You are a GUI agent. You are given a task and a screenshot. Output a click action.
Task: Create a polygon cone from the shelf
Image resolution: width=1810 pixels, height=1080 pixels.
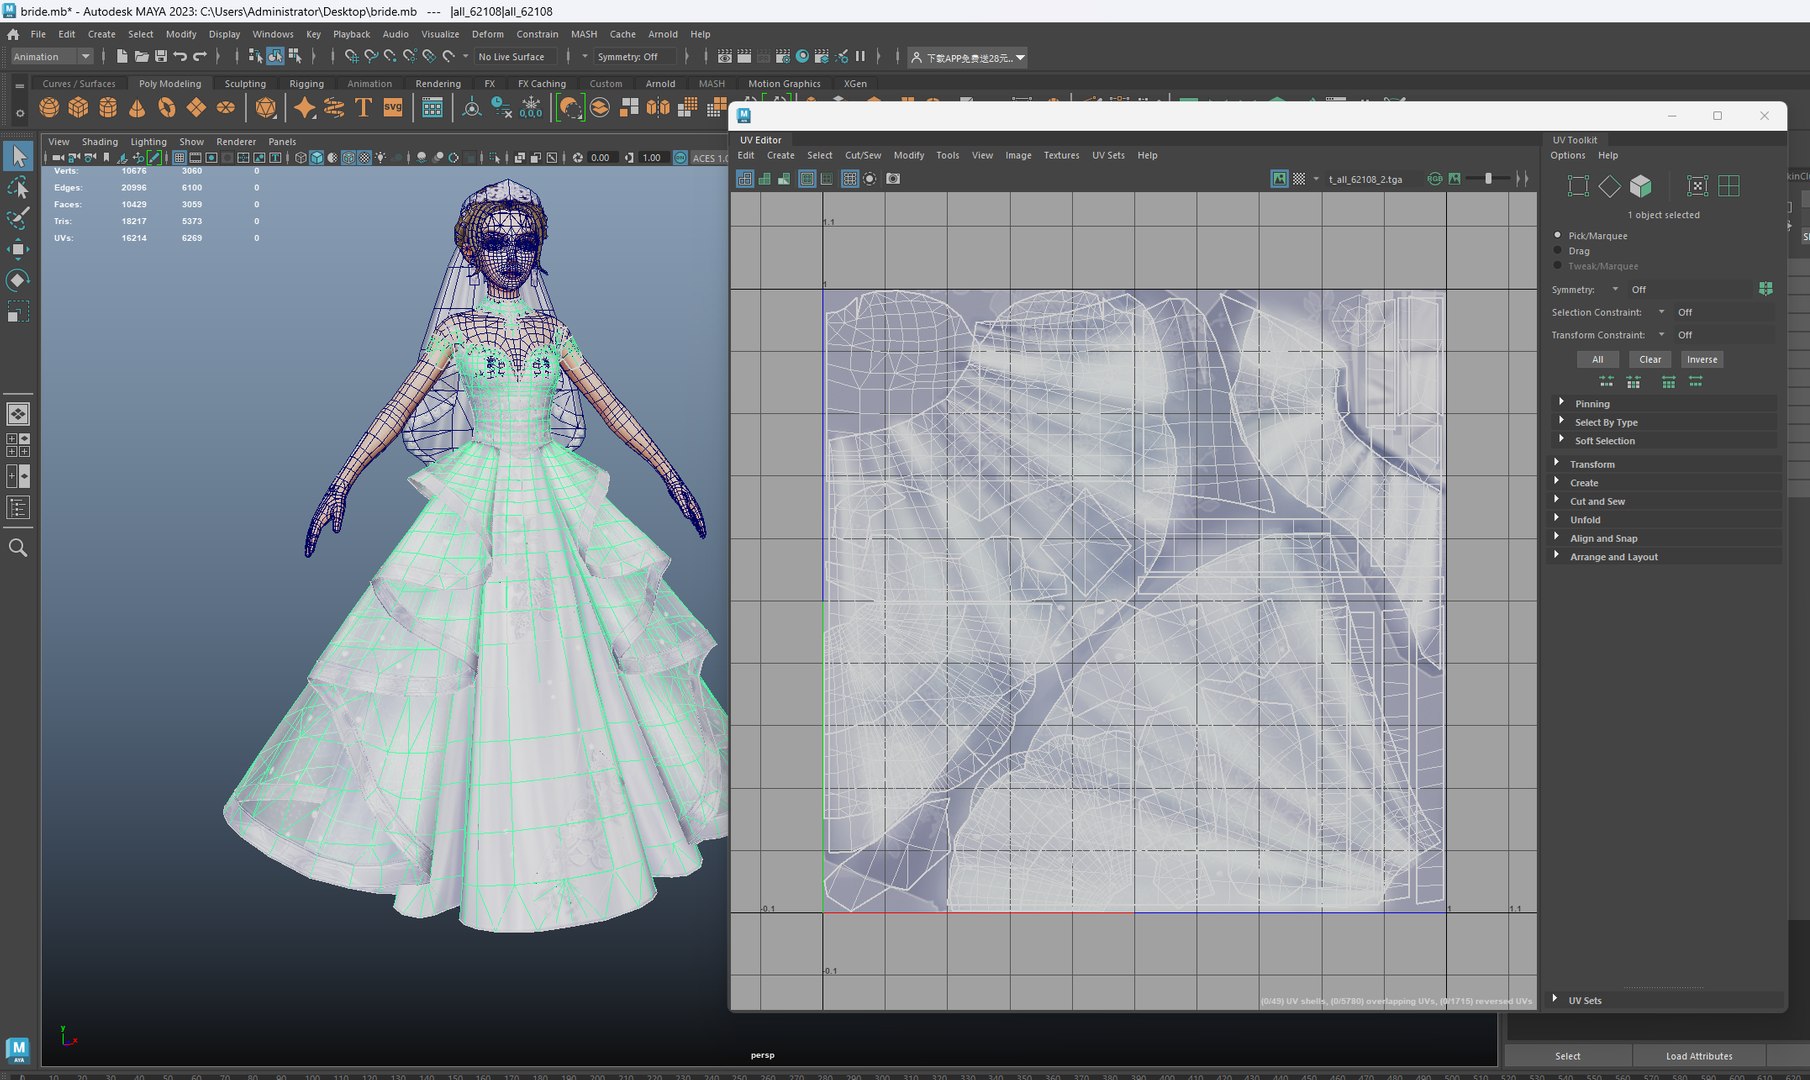click(x=137, y=107)
